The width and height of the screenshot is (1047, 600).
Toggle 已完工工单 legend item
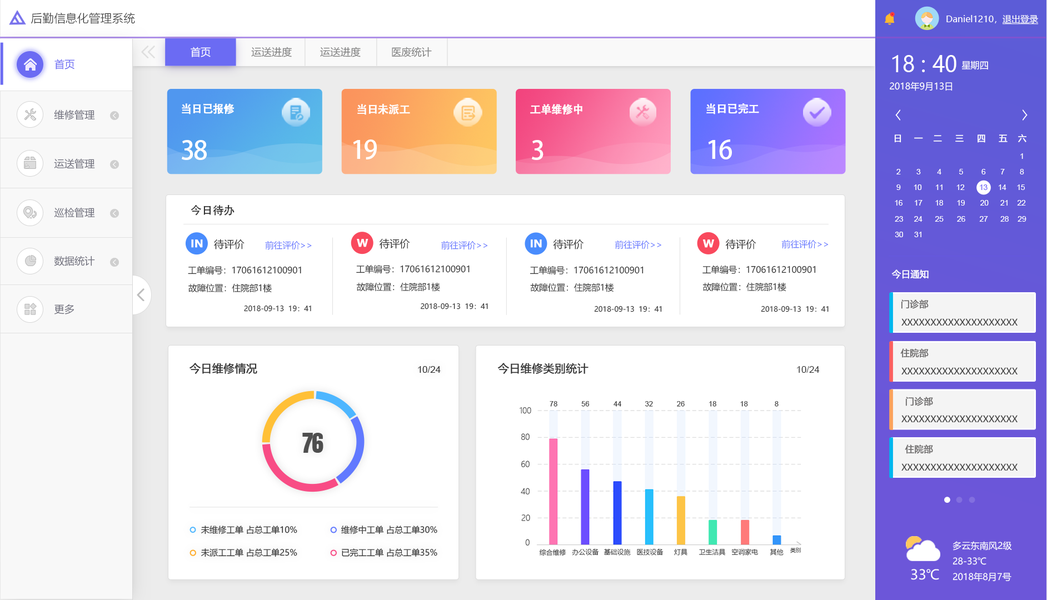[x=384, y=553]
